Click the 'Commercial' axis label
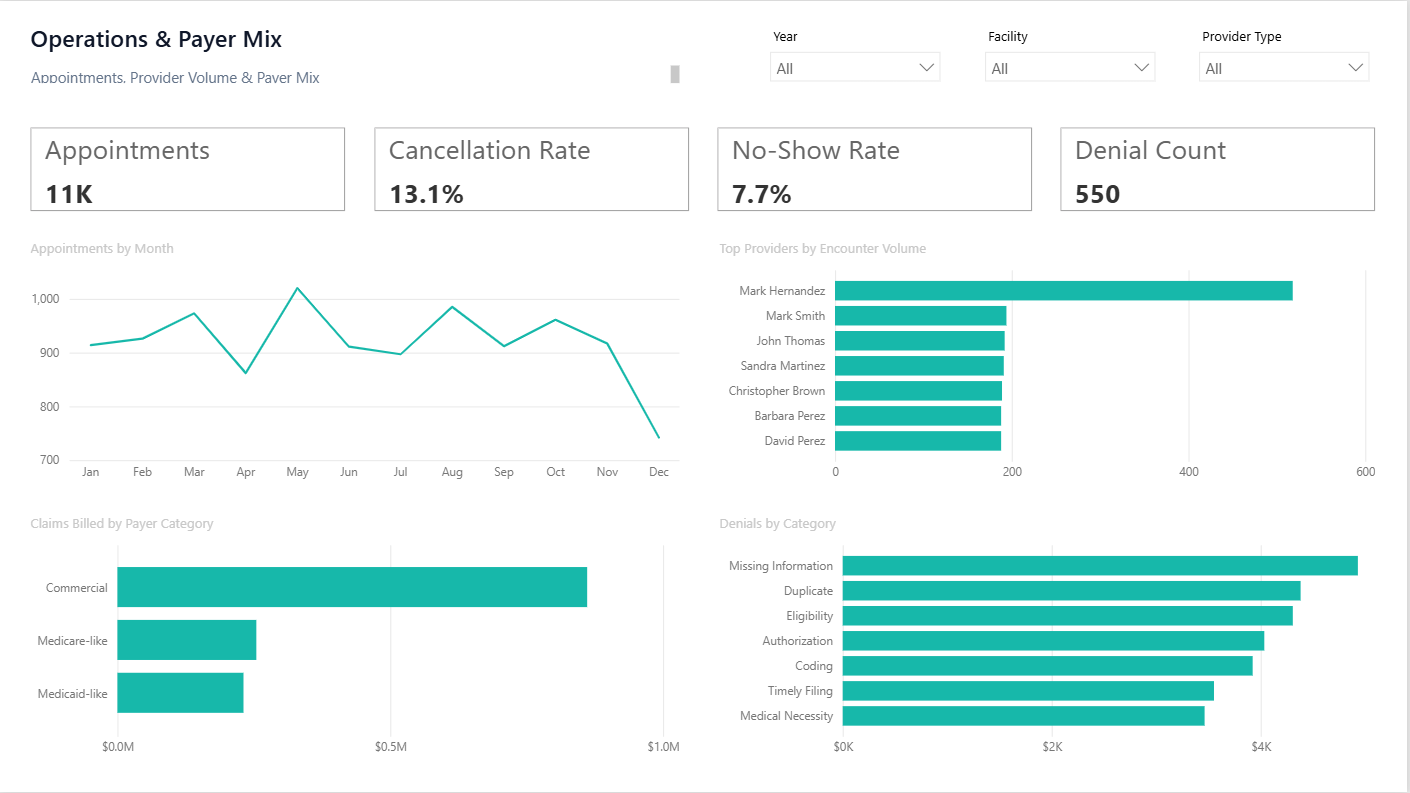Viewport: 1410px width, 793px height. 77,588
